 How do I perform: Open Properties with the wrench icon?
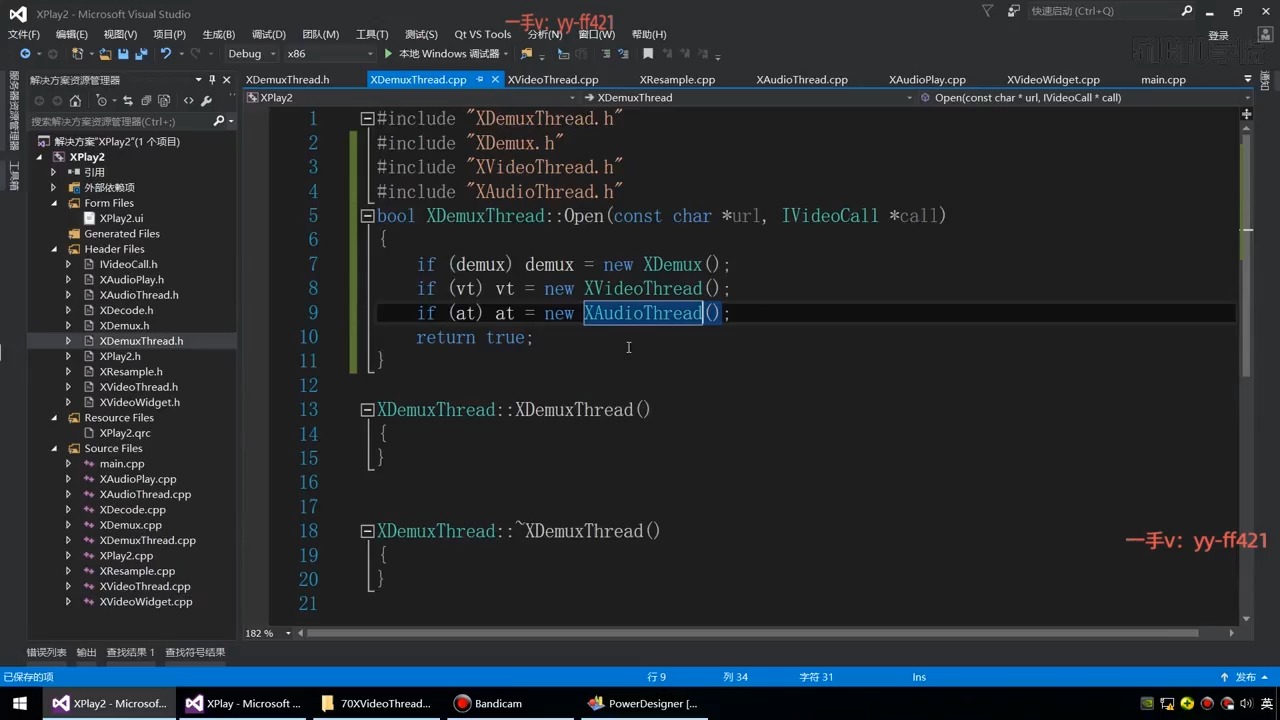click(207, 101)
